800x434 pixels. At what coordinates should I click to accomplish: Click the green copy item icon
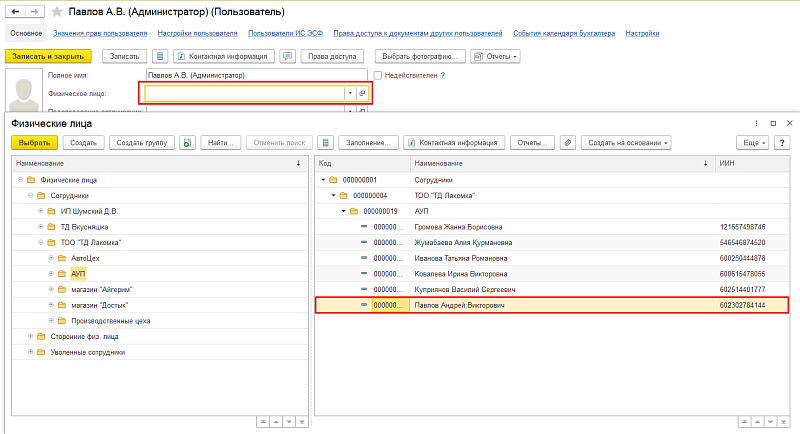tap(187, 143)
